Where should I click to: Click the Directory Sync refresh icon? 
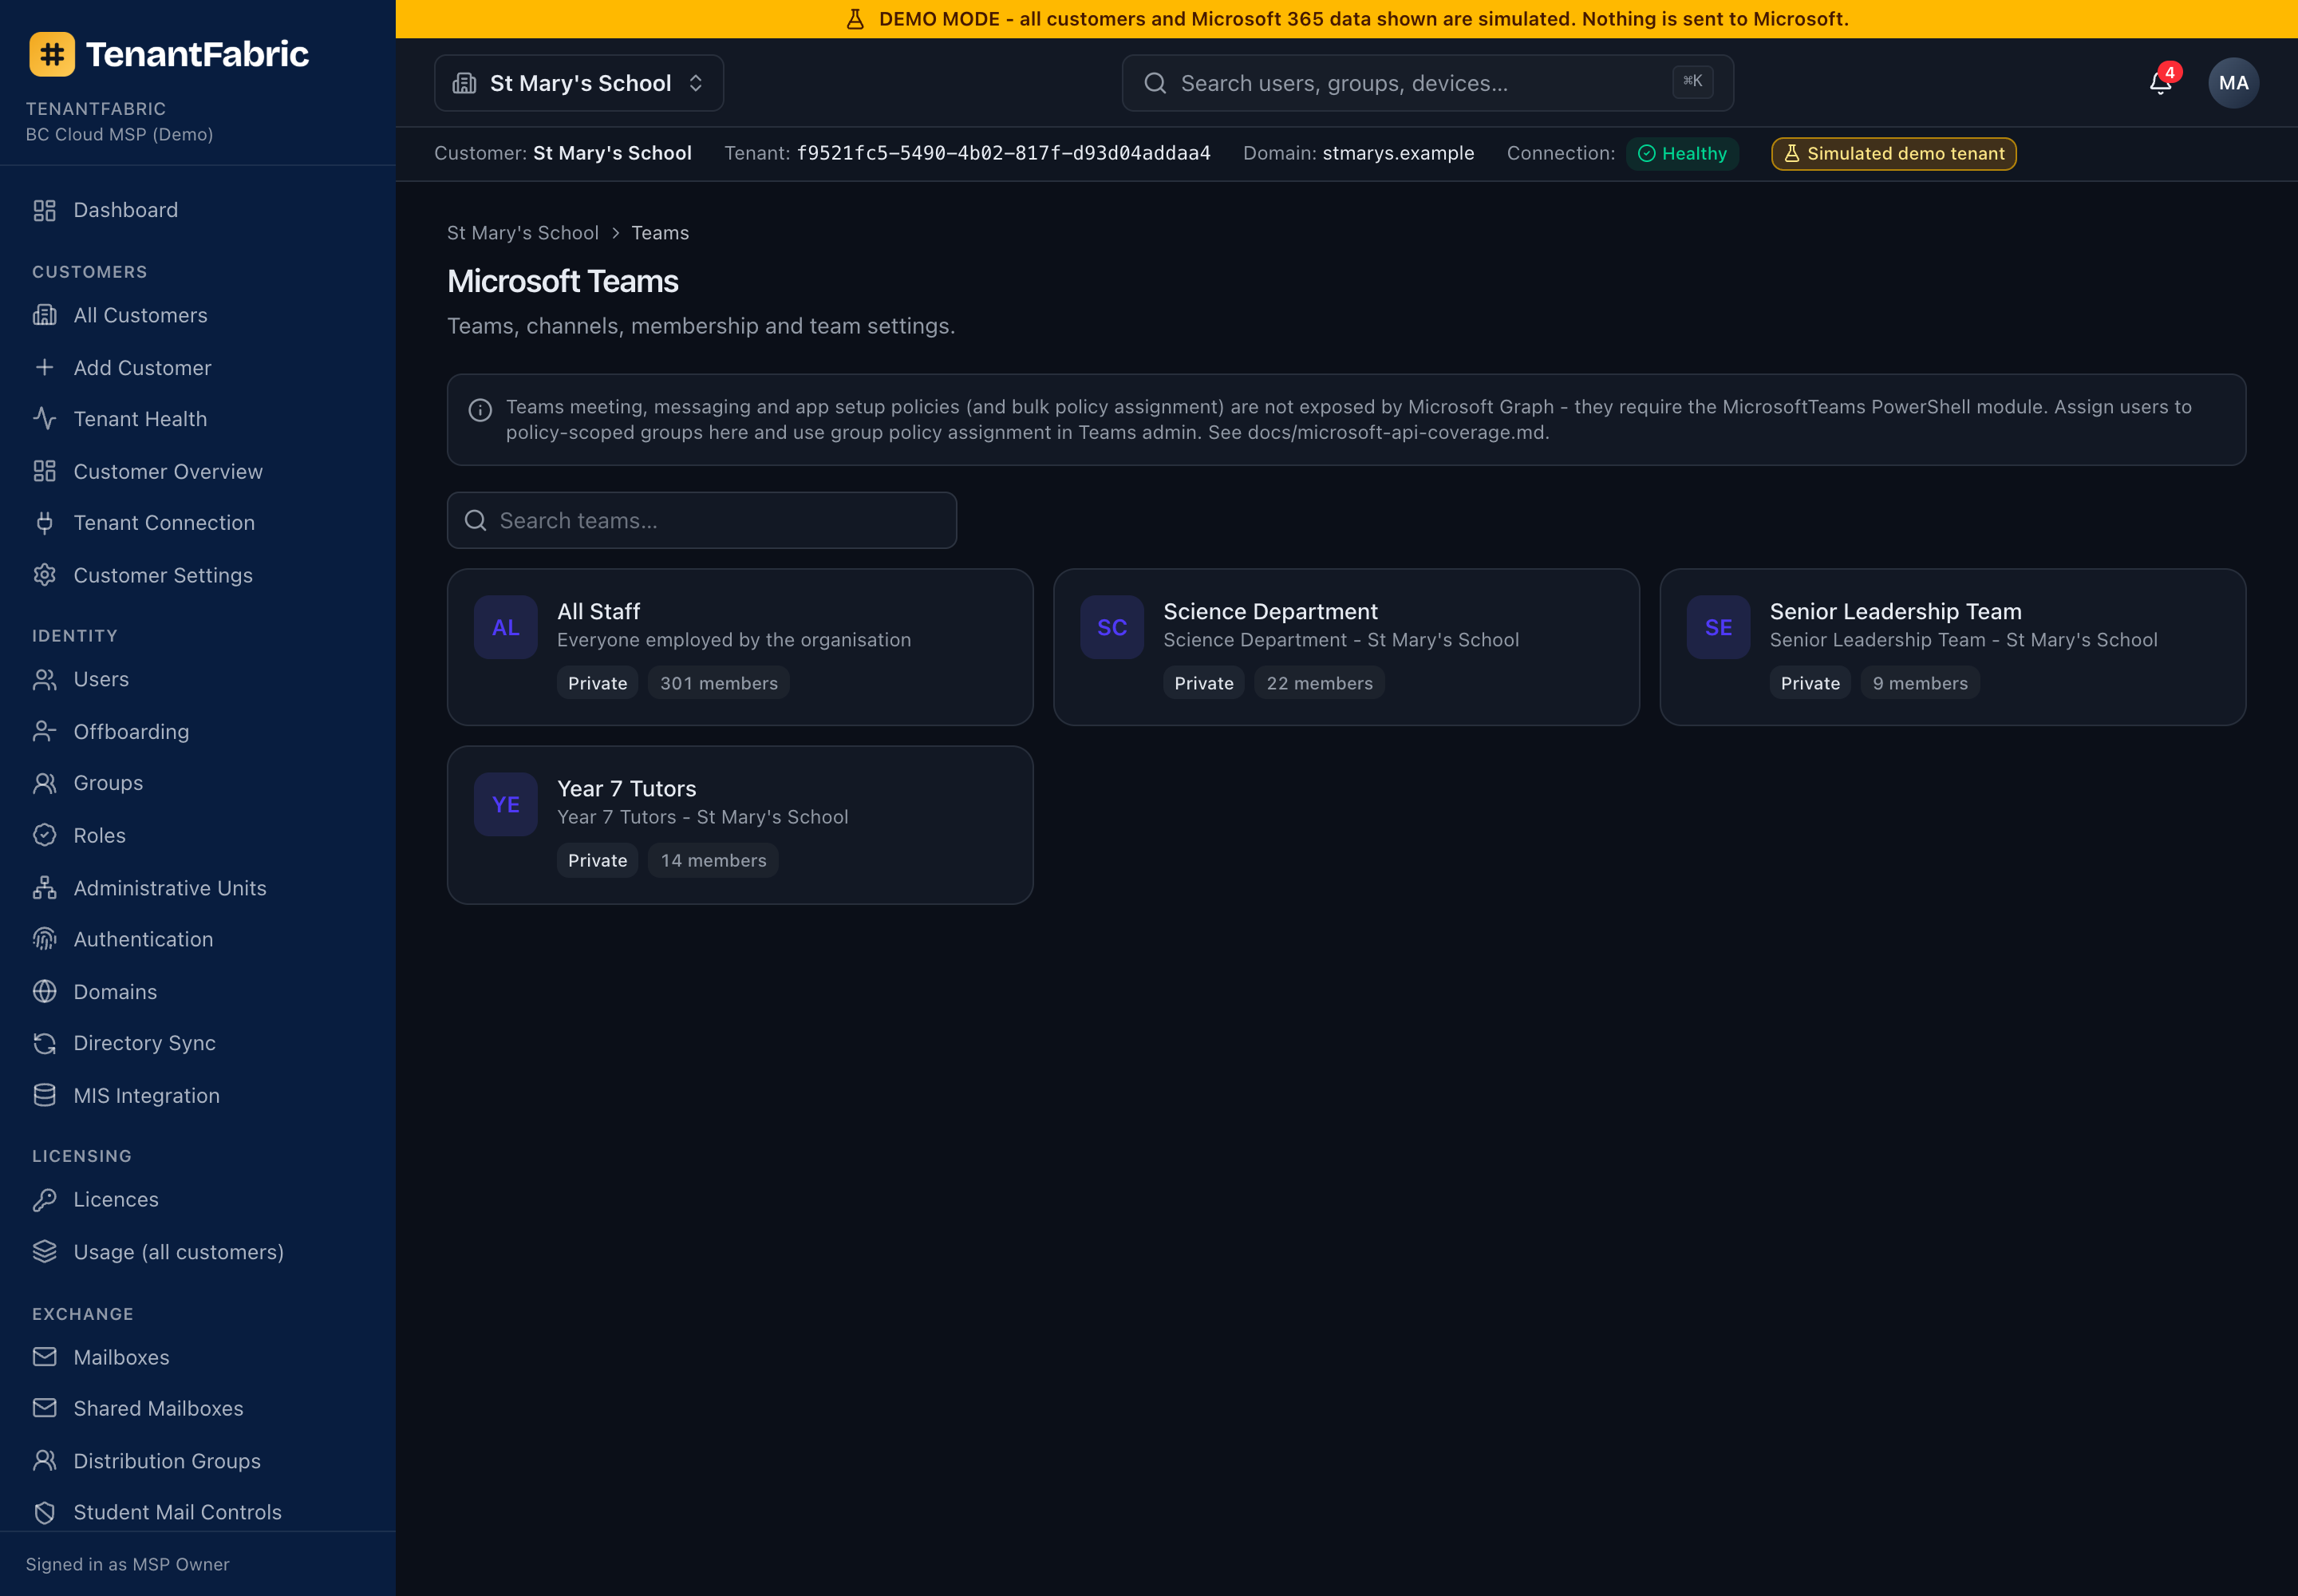pyautogui.click(x=45, y=1043)
